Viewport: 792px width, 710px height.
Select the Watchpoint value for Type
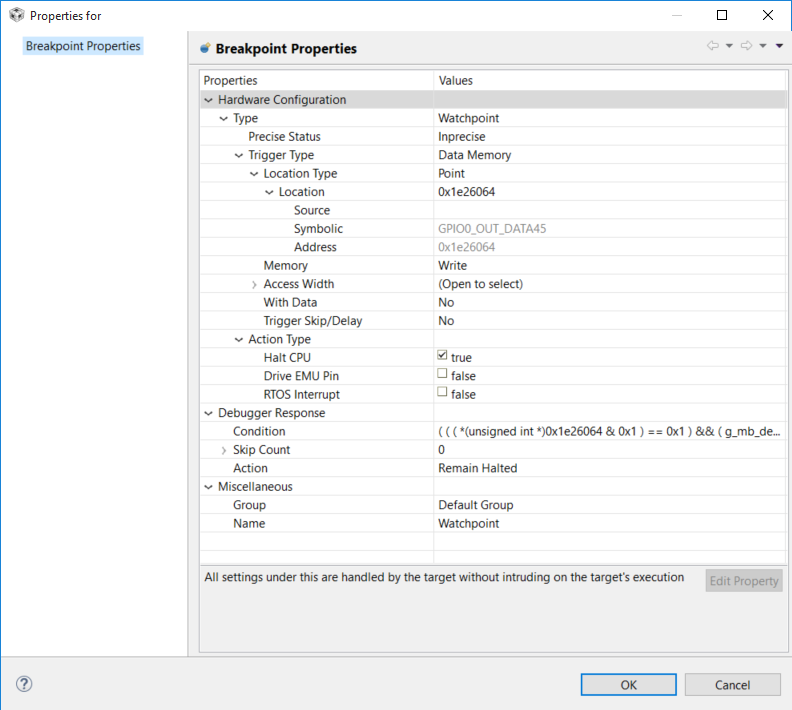click(468, 118)
